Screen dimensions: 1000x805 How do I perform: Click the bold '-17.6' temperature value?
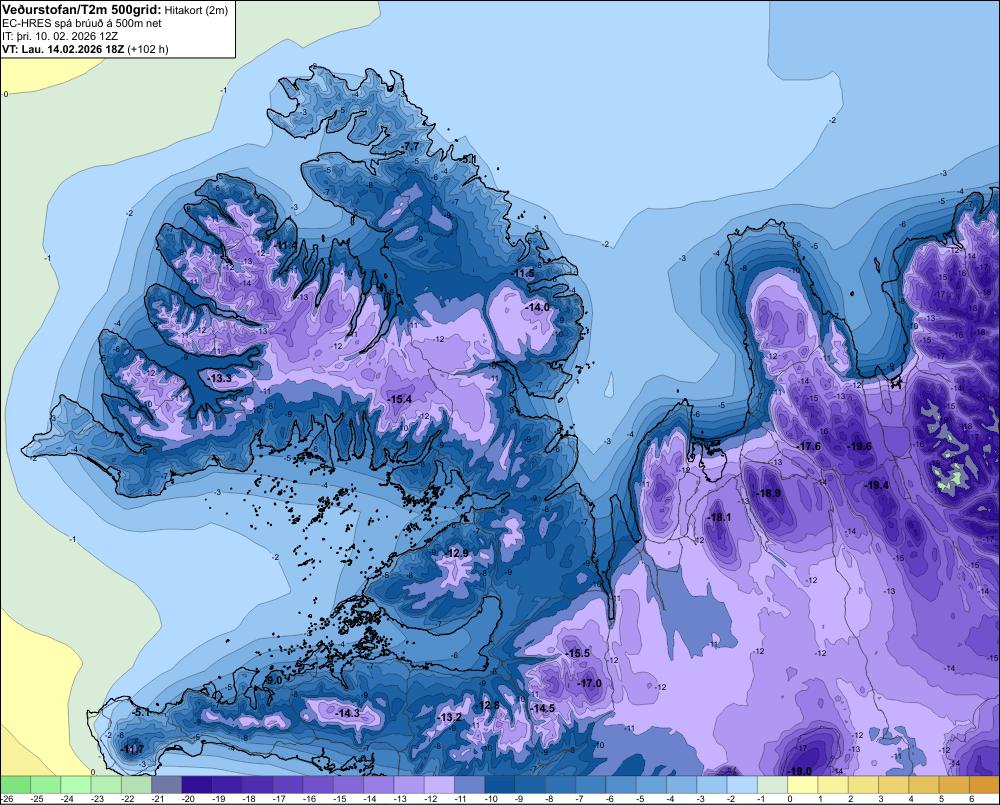tap(809, 447)
